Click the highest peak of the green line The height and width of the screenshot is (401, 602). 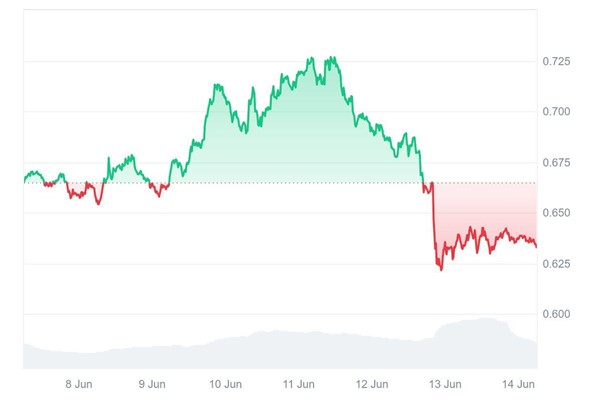coord(313,58)
